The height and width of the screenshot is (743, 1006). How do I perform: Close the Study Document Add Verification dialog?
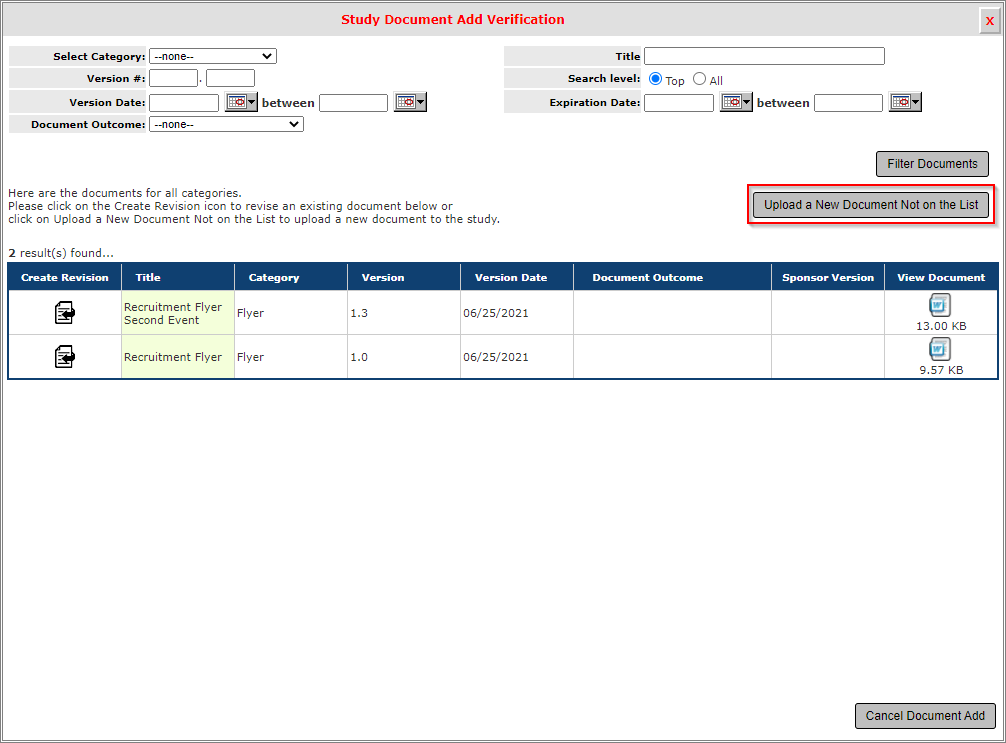pos(989,21)
